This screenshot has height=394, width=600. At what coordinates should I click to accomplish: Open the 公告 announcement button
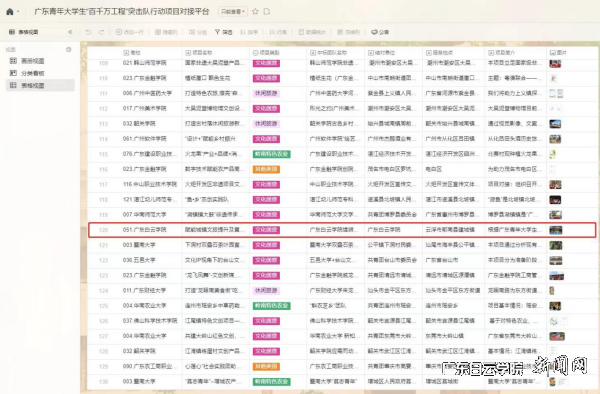coord(380,32)
